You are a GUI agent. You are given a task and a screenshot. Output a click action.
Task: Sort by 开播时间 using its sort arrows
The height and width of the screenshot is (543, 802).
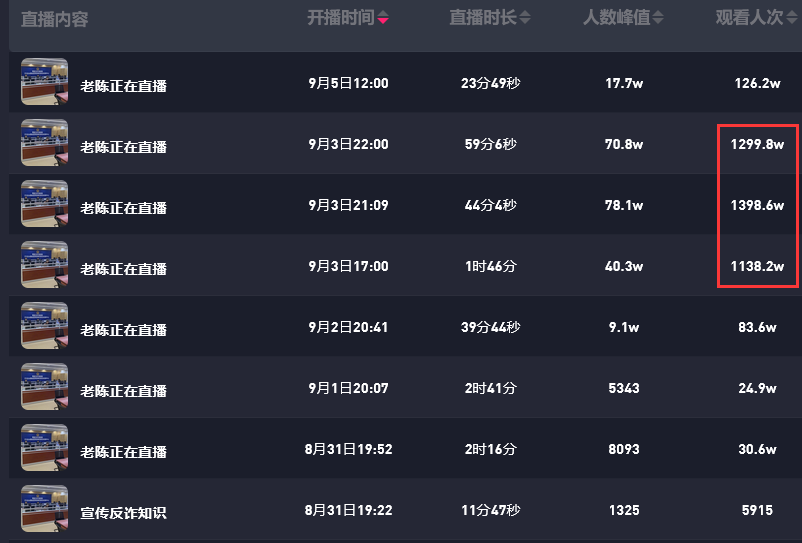(383, 18)
